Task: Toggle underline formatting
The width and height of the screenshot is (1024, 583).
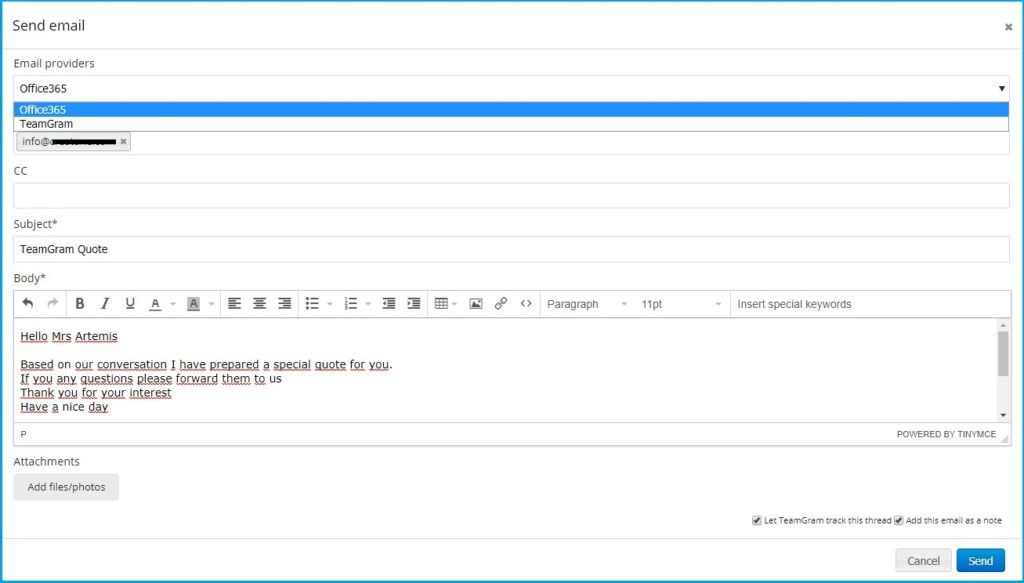Action: pyautogui.click(x=130, y=304)
